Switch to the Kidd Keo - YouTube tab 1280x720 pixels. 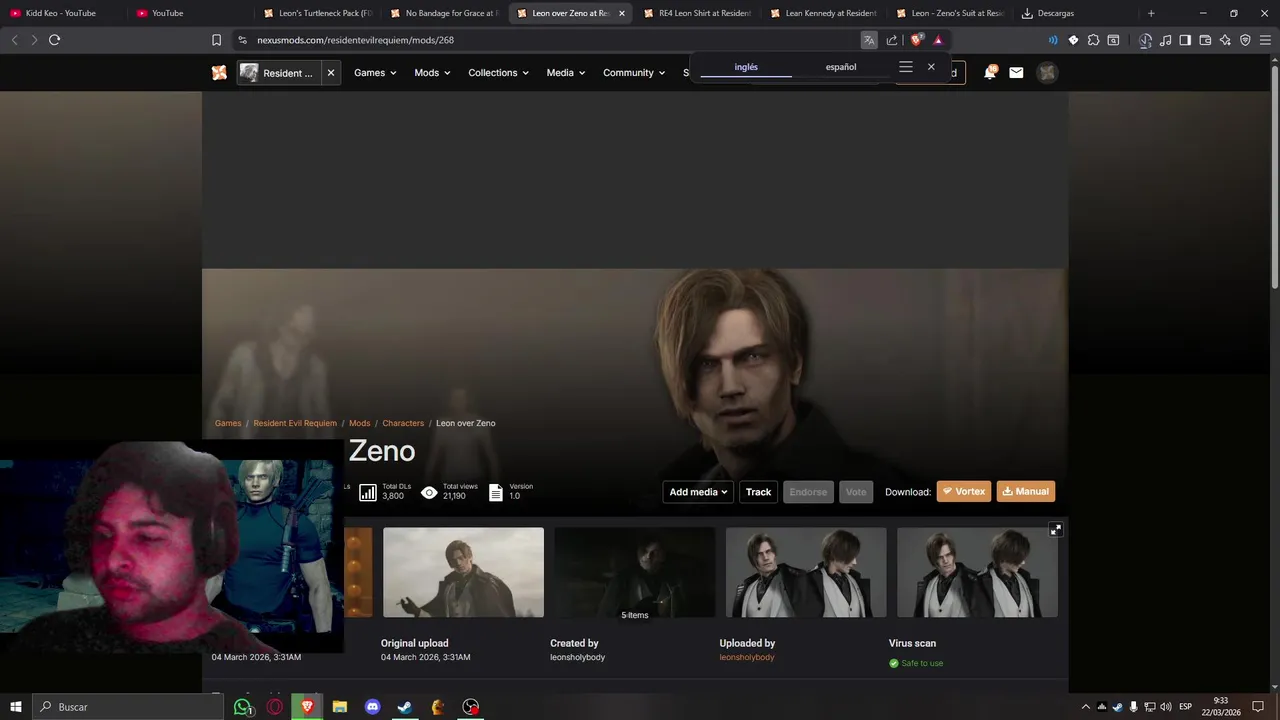tap(60, 13)
